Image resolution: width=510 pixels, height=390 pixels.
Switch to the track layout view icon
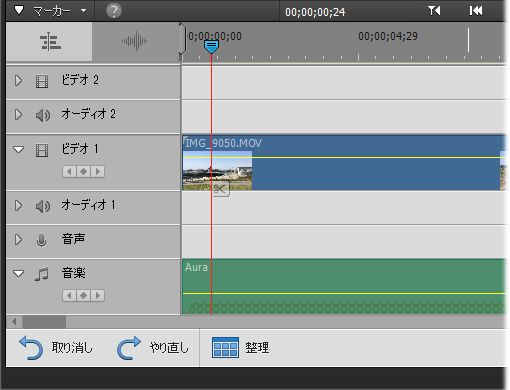tap(49, 41)
